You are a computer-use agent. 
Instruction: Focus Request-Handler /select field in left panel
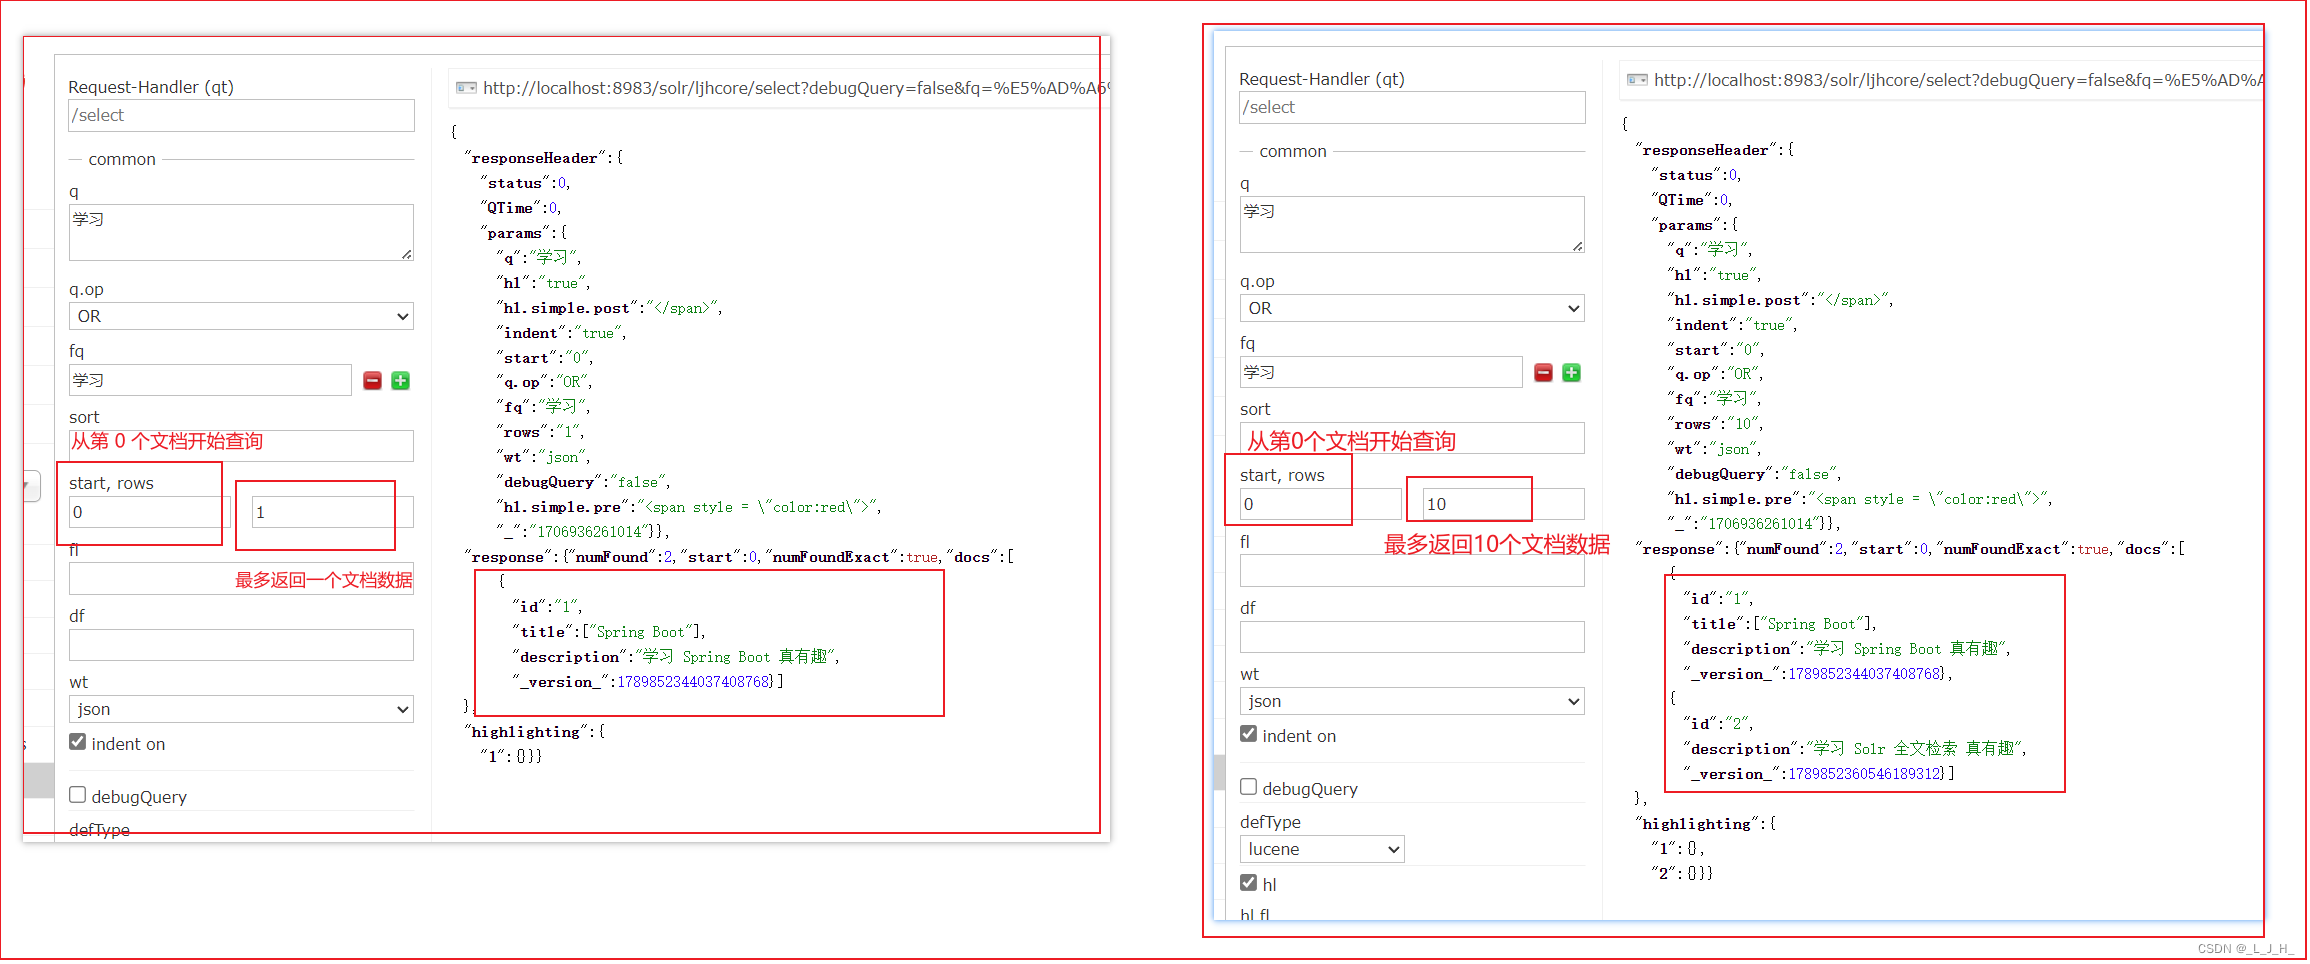tap(241, 116)
